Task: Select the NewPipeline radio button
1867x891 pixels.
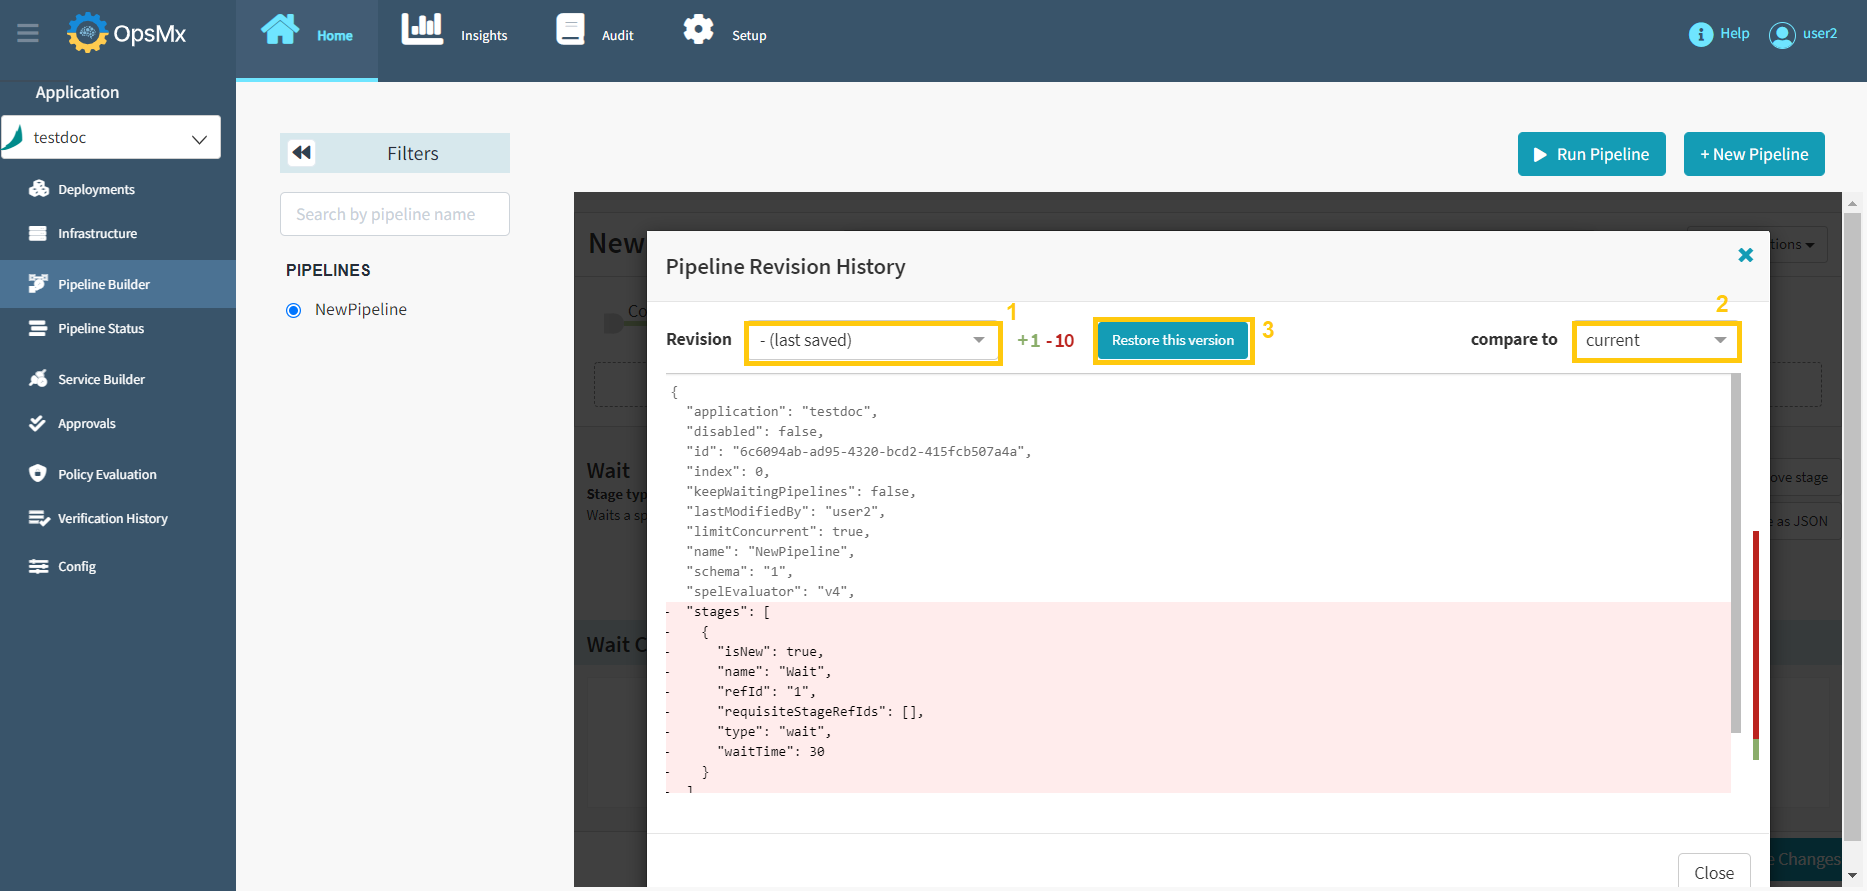Action: [x=294, y=310]
